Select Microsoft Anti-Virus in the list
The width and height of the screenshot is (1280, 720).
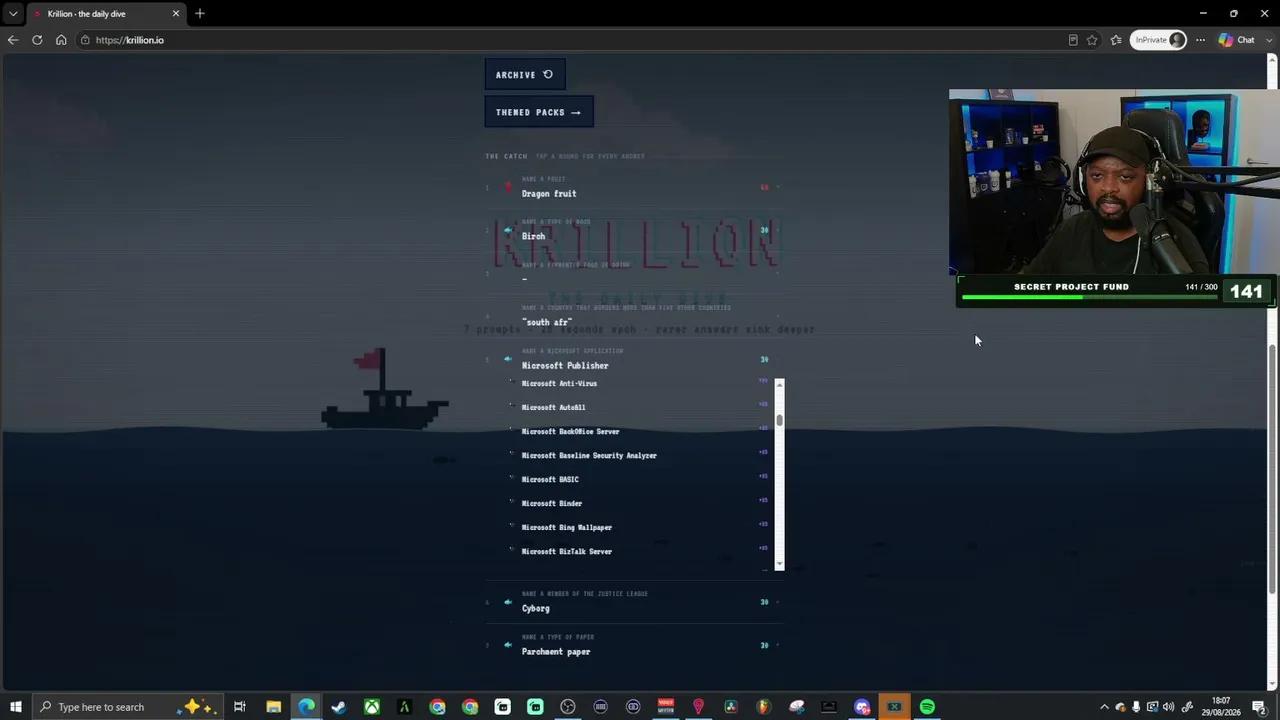click(x=559, y=384)
